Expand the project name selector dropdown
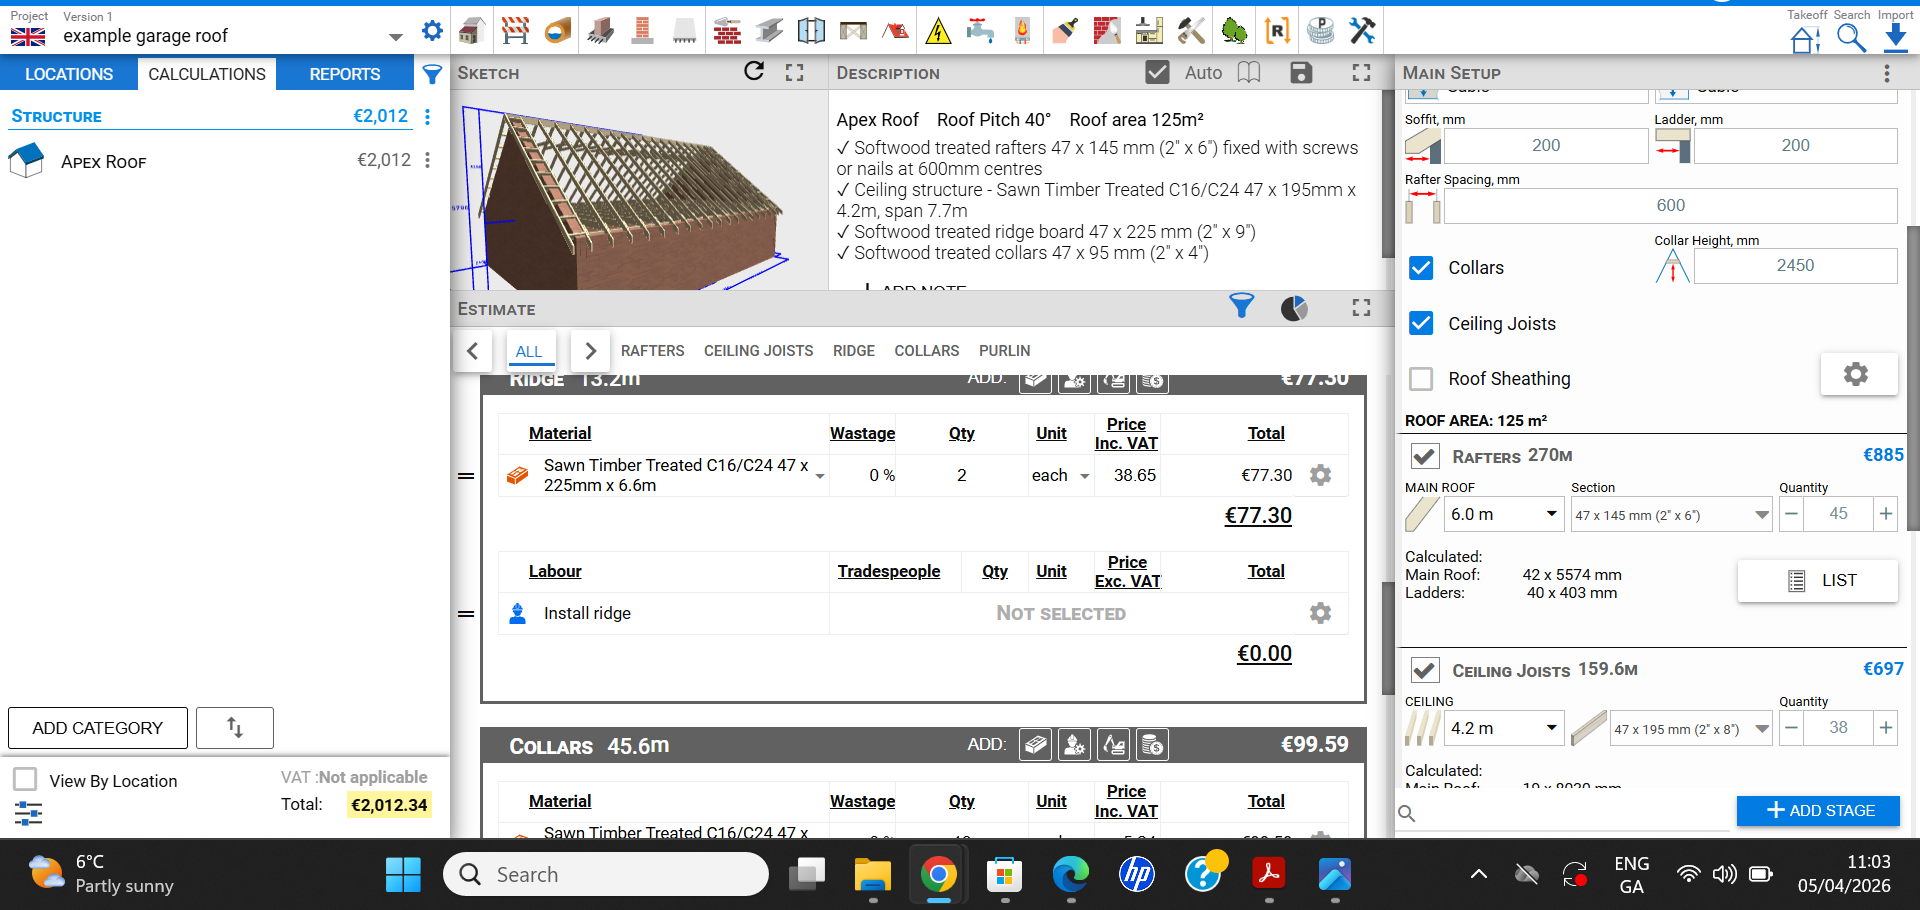Image resolution: width=1920 pixels, height=910 pixels. pos(395,35)
